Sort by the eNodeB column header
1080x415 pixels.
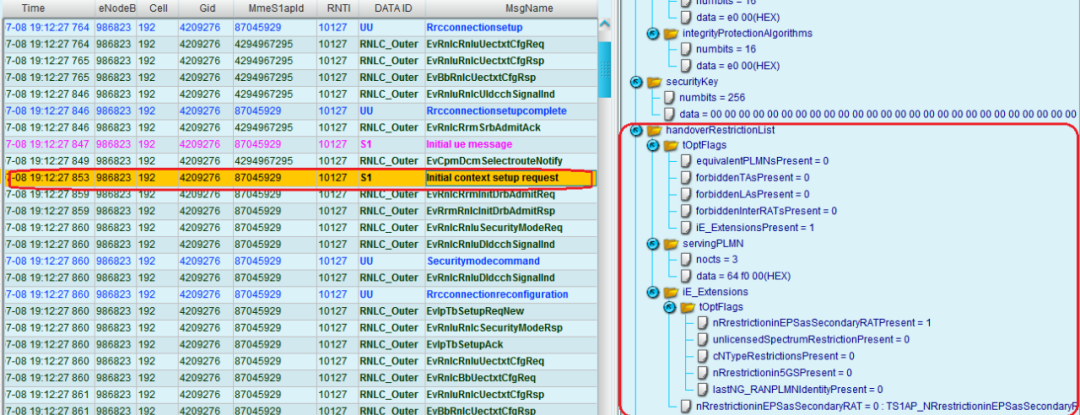[116, 10]
